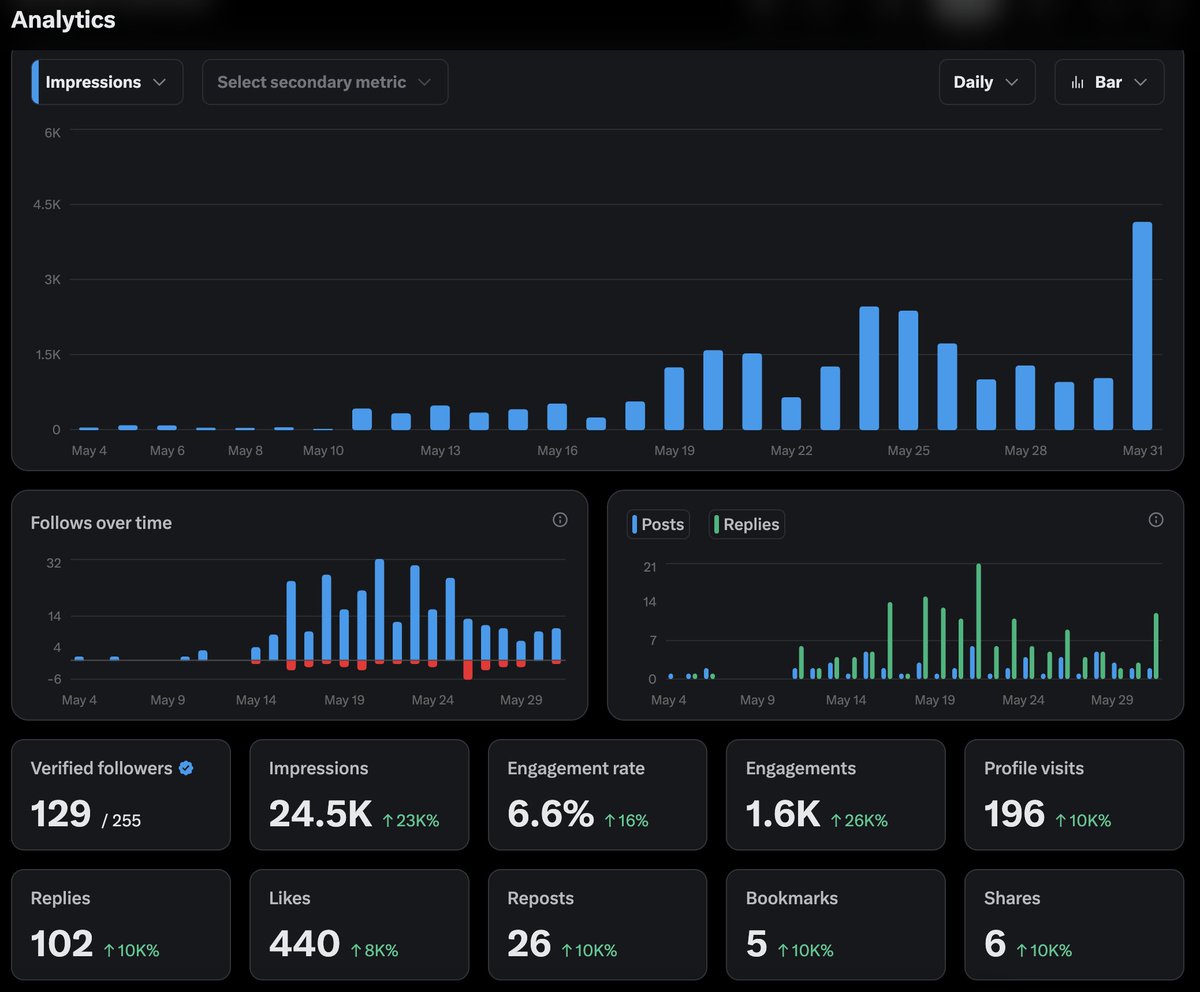
Task: Click the blue verified badge icon
Action: [186, 768]
